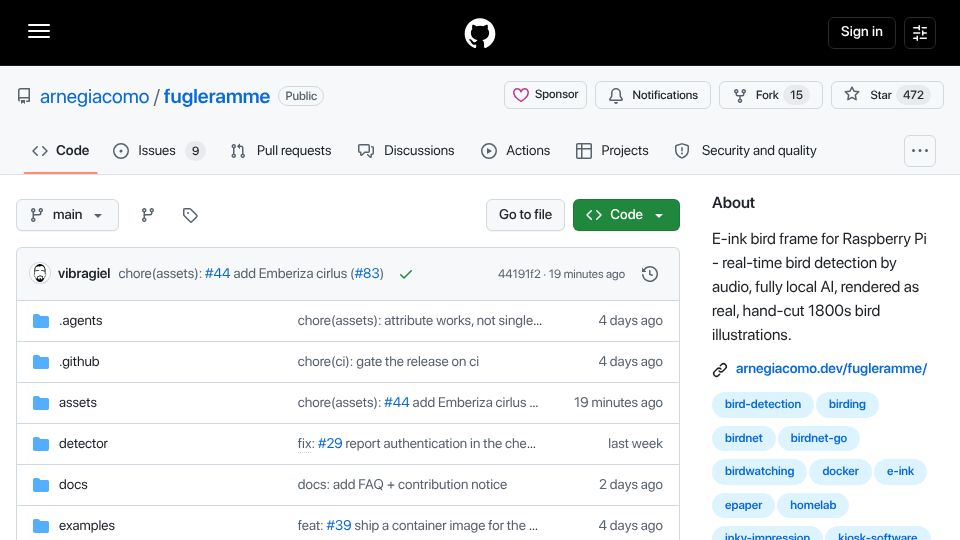Screen dimensions: 960x540
Task: Open the Notifications button
Action: (x=653, y=95)
